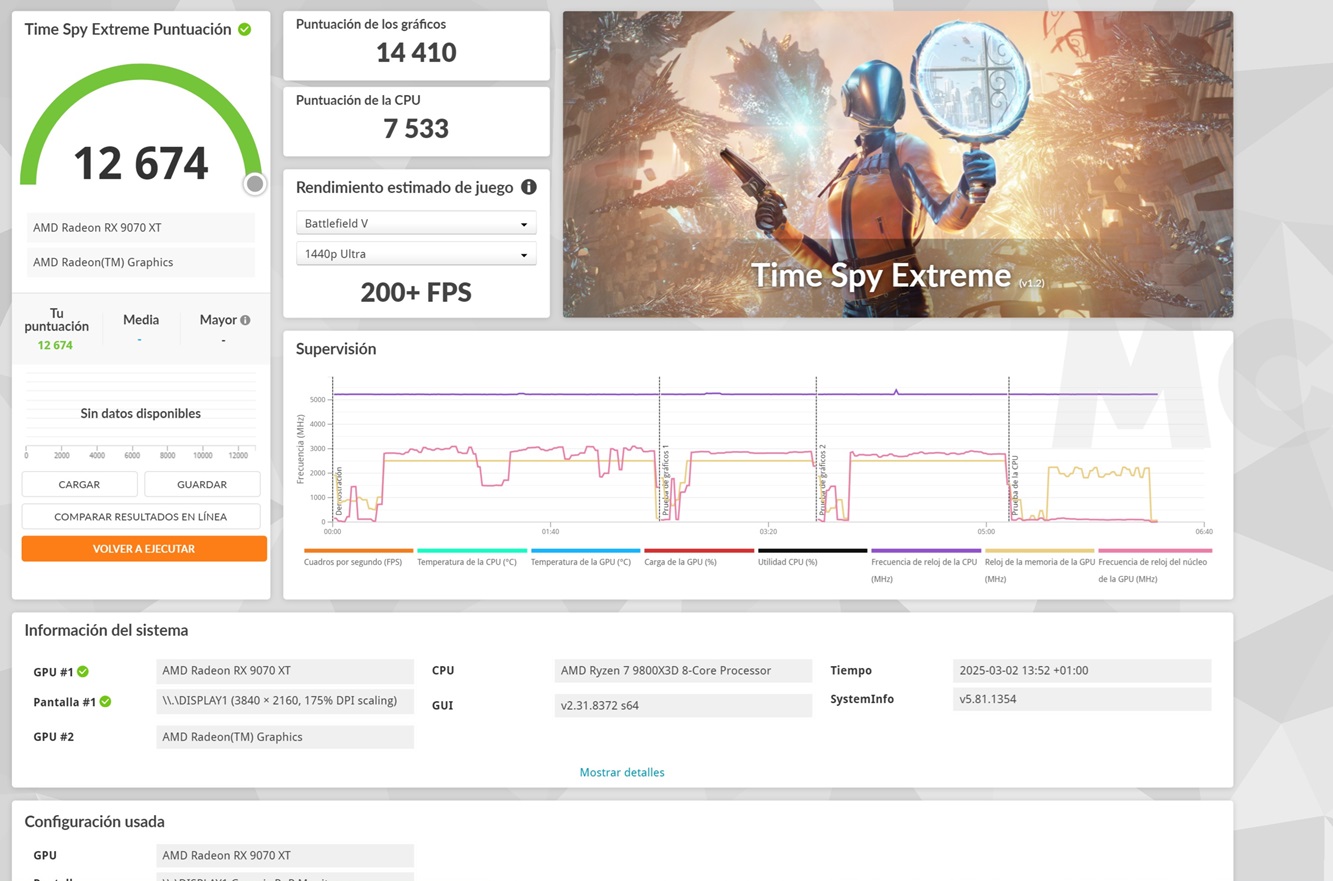1333x881 pixels.
Task: Click the info icon next to Rendimiento estimado de juego
Action: point(529,187)
